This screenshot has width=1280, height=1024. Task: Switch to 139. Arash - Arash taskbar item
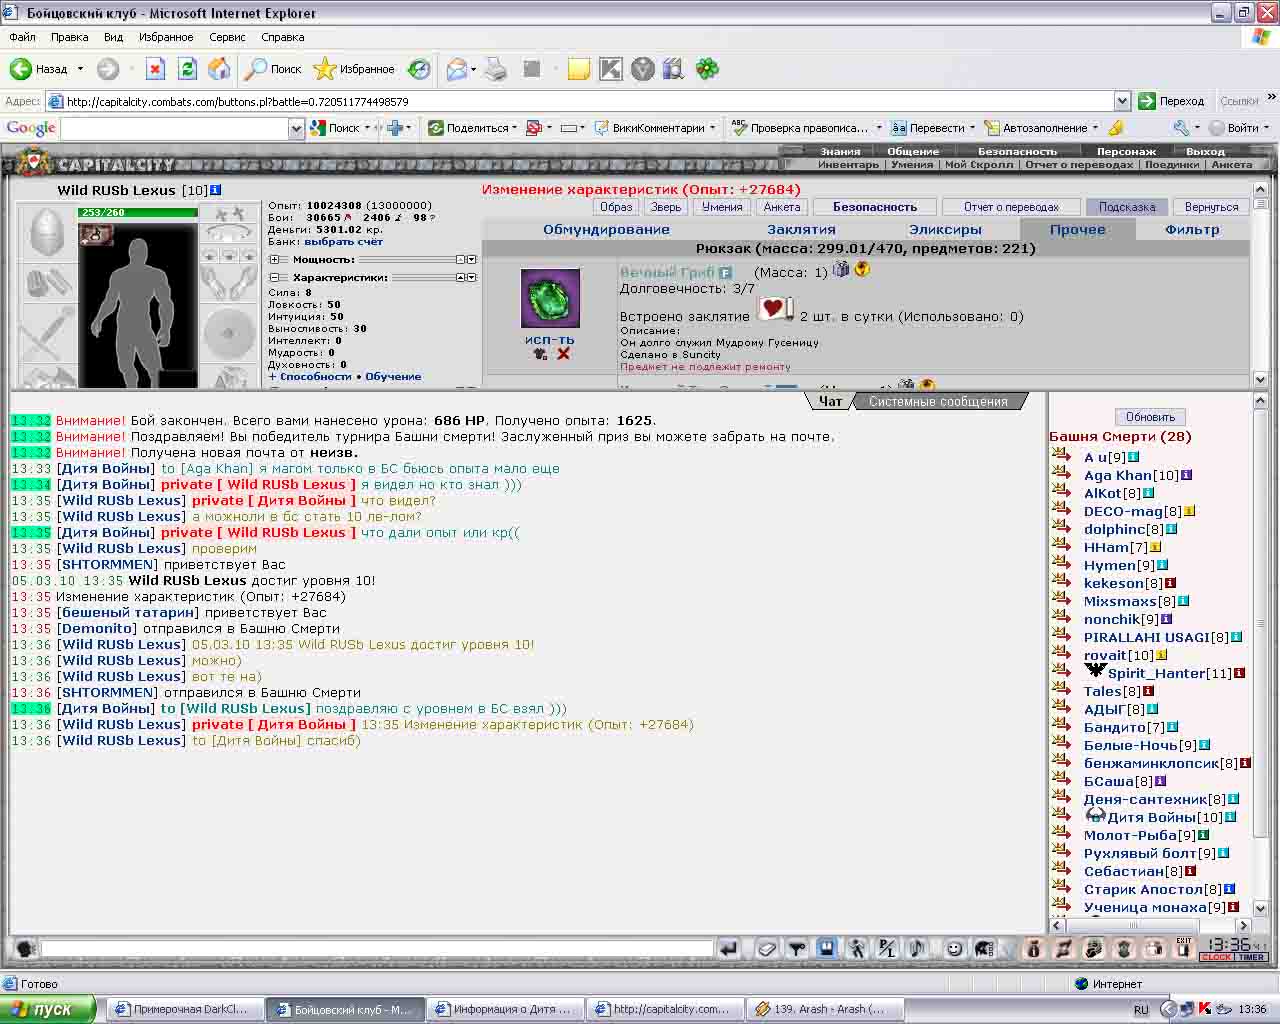coord(826,1009)
